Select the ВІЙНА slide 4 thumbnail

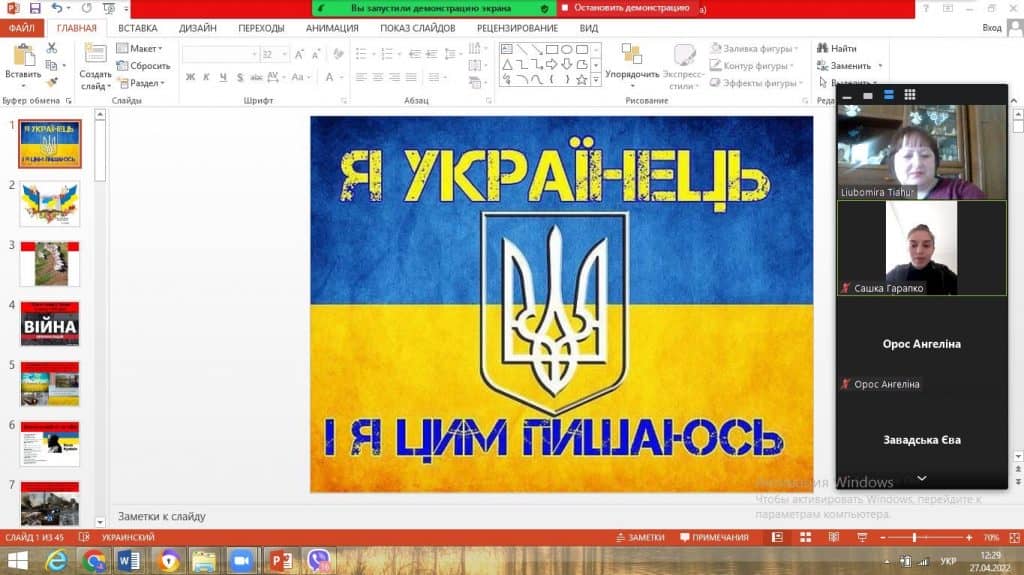tap(50, 324)
